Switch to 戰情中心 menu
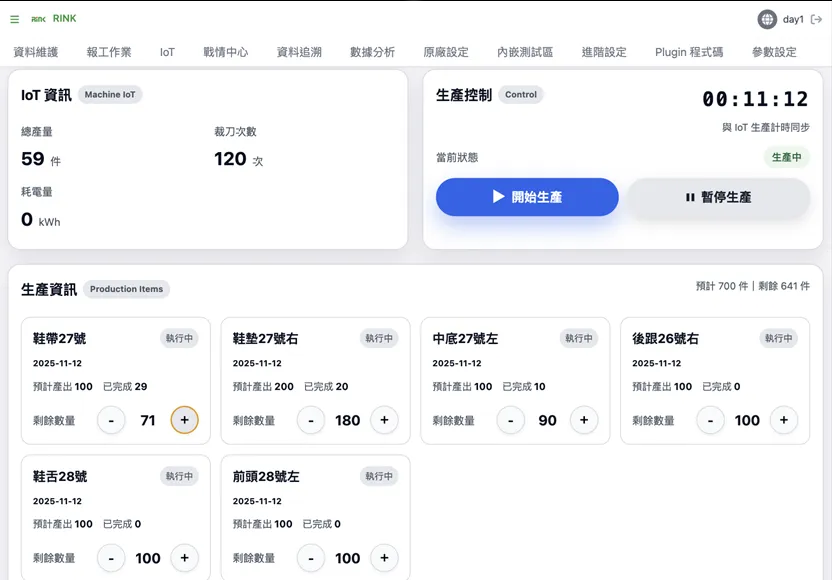 [225, 52]
